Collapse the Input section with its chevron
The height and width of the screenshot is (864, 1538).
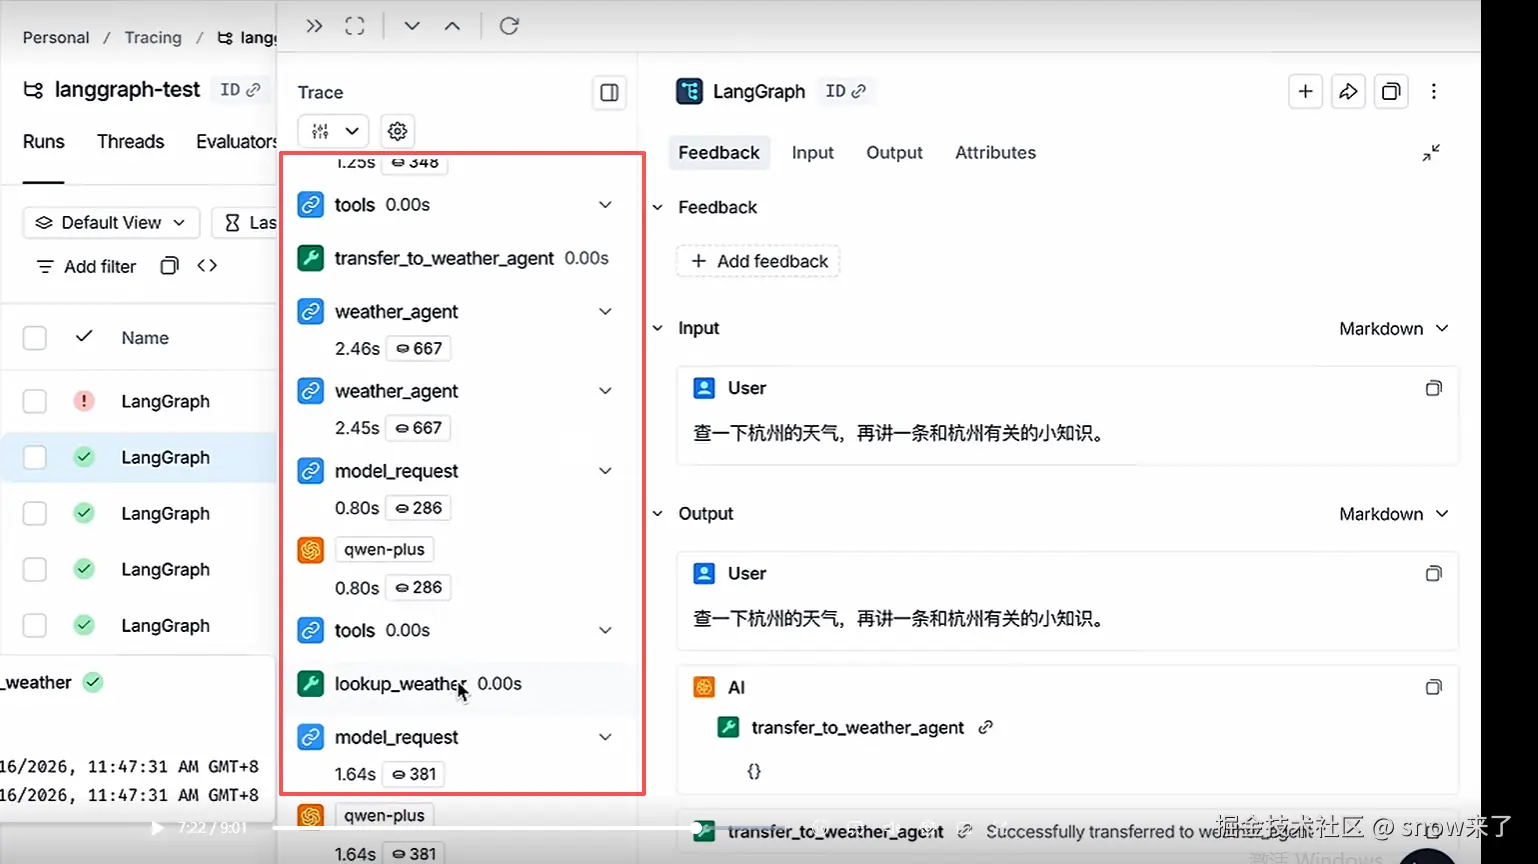coord(658,329)
